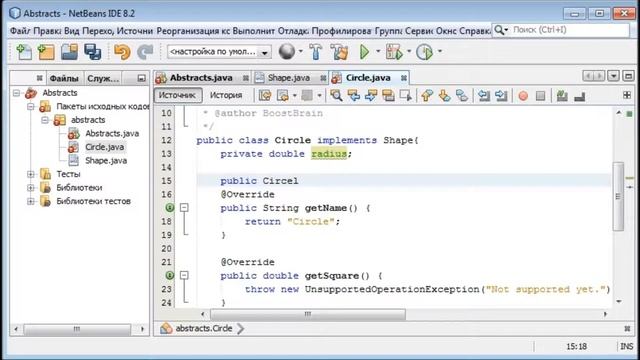Click the split editor icon at toolbar end
The height and width of the screenshot is (360, 640).
pyautogui.click(x=627, y=95)
